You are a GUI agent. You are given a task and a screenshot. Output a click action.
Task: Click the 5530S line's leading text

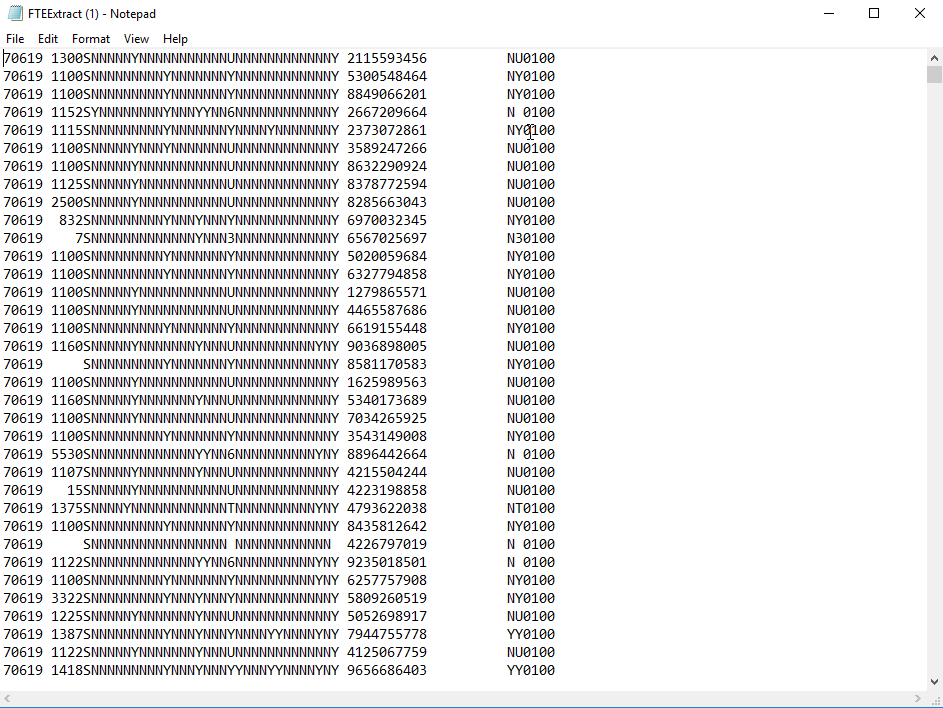tap(171, 455)
